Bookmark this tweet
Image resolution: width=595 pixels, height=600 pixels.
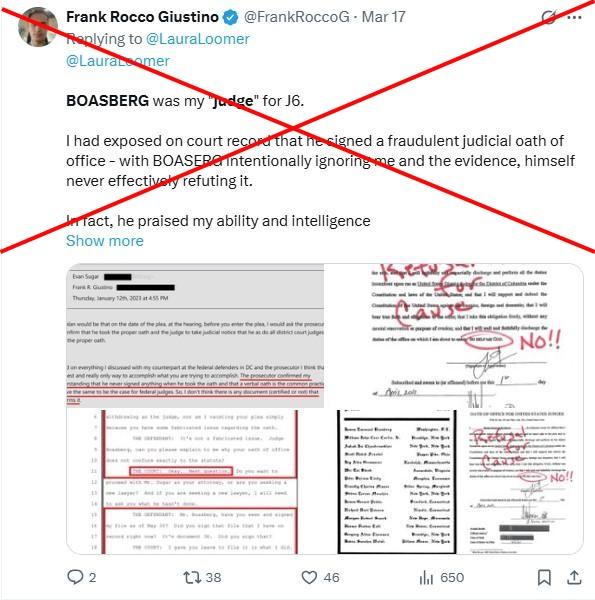[x=544, y=577]
